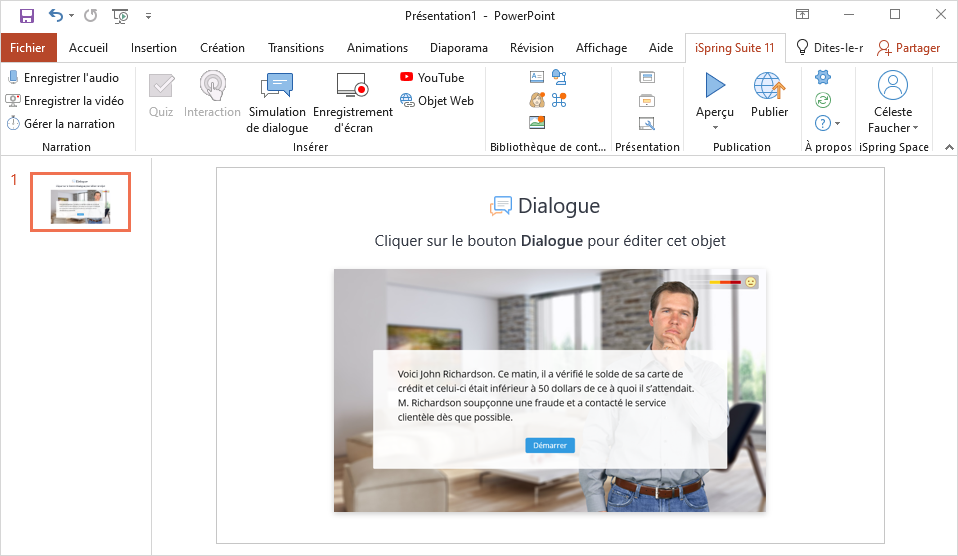This screenshot has width=958, height=556.
Task: Switch to the Transitions tab
Action: point(296,47)
